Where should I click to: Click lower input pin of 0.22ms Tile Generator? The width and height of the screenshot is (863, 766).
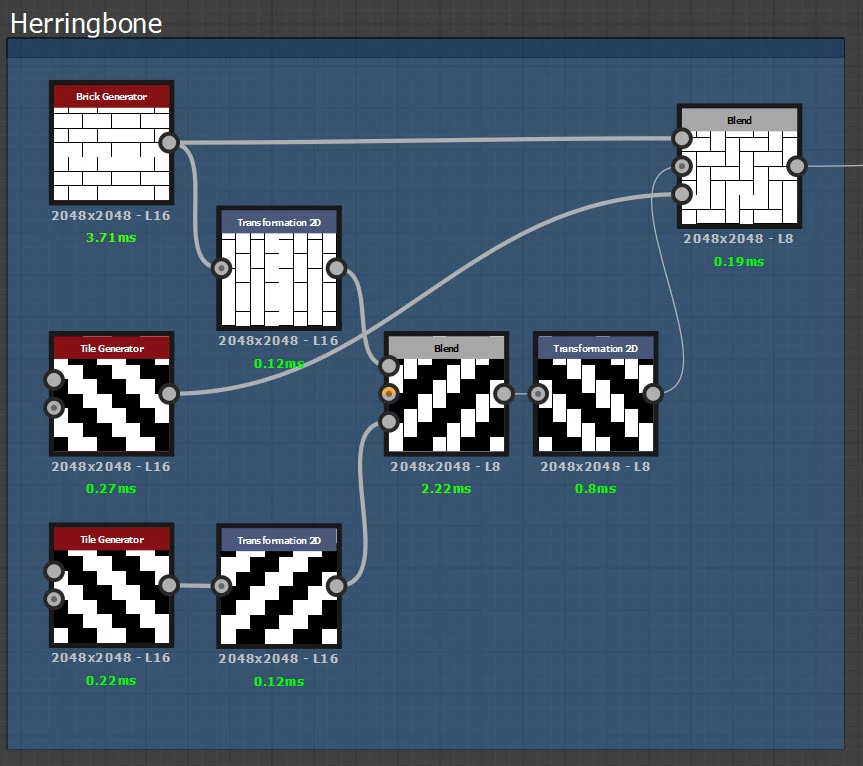coord(54,599)
